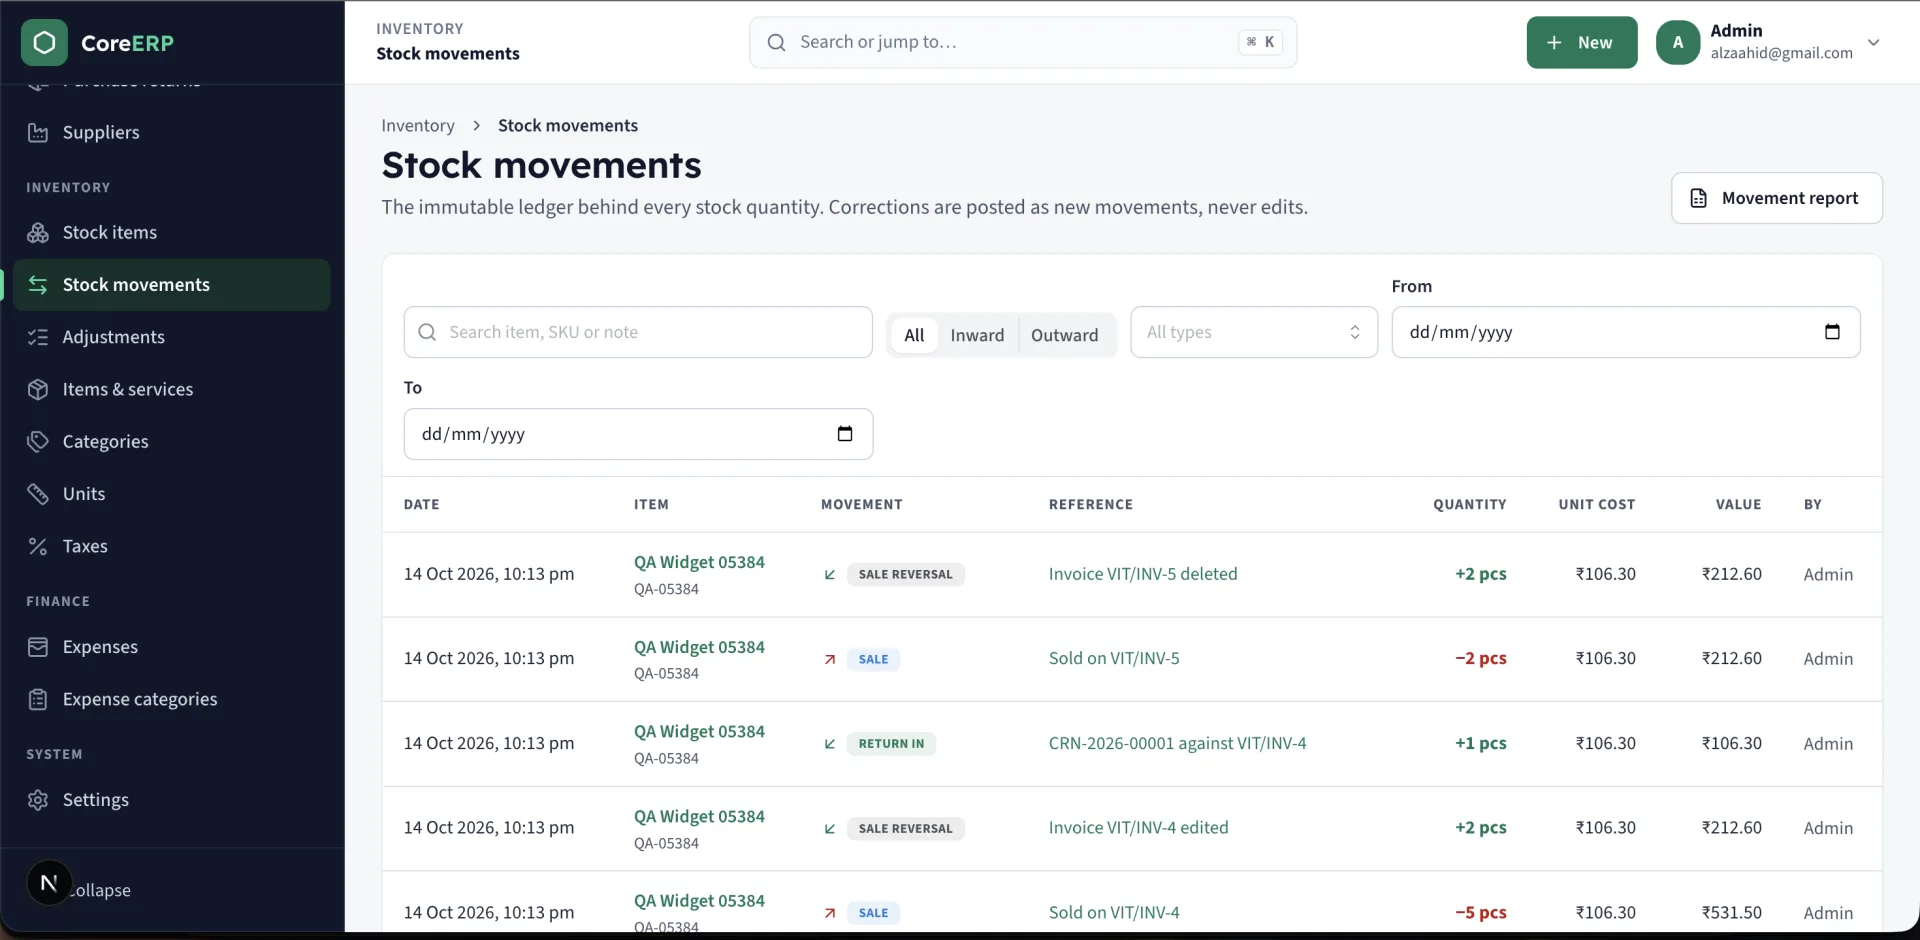
Task: Click the +1 pcs quantity value
Action: (1480, 743)
